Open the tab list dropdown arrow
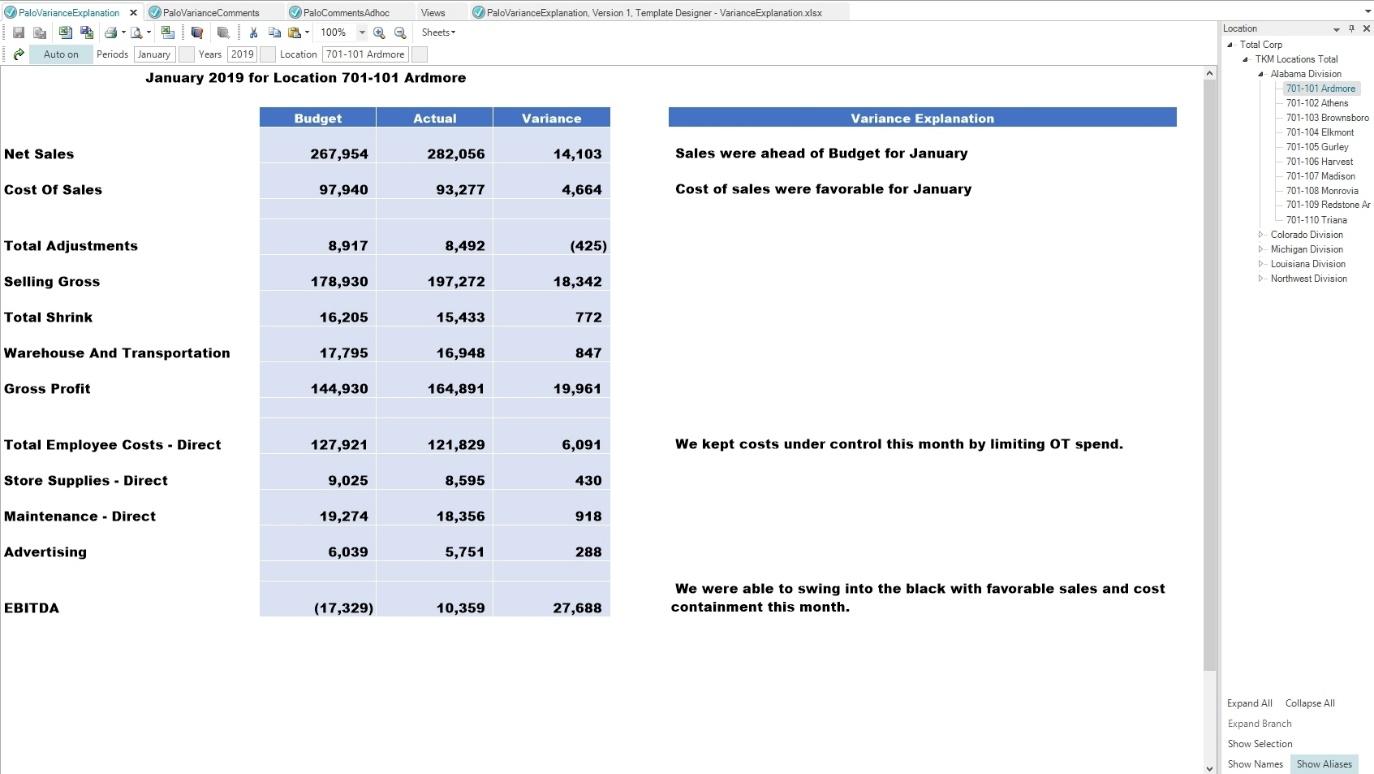The image size is (1374, 774). click(x=1367, y=12)
